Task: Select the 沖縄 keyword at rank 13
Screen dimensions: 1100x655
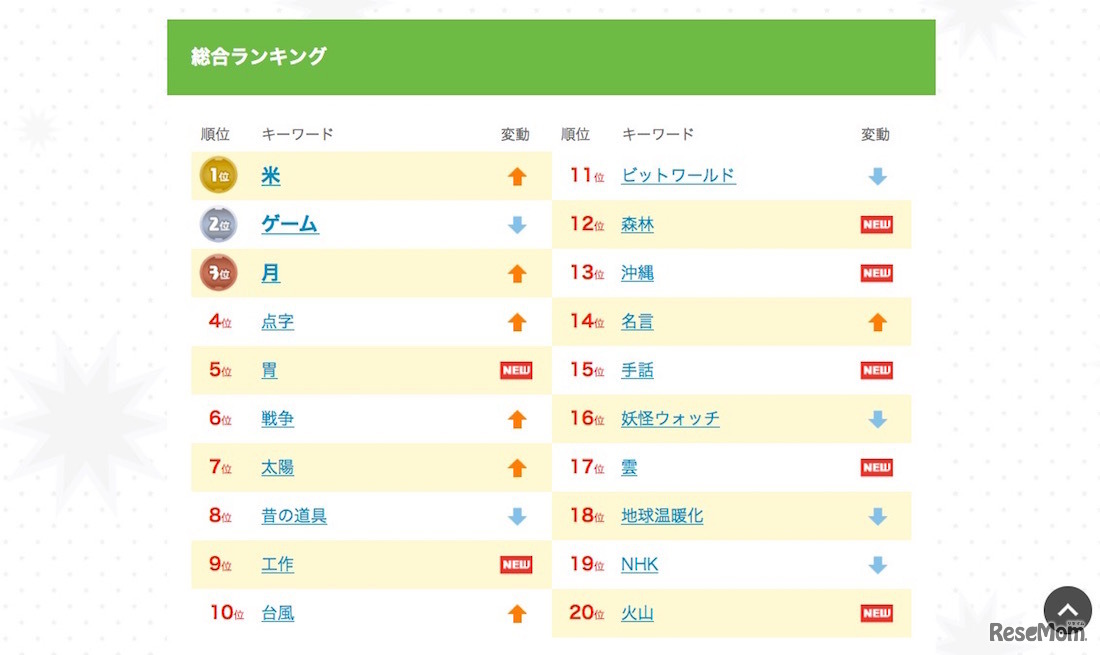Action: pyautogui.click(x=638, y=273)
